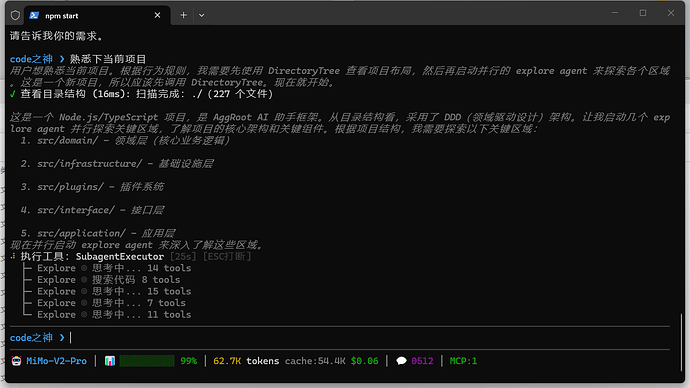This screenshot has width=690, height=388.
Task: Click the src/infrastructure/ list line
Action: (117, 164)
